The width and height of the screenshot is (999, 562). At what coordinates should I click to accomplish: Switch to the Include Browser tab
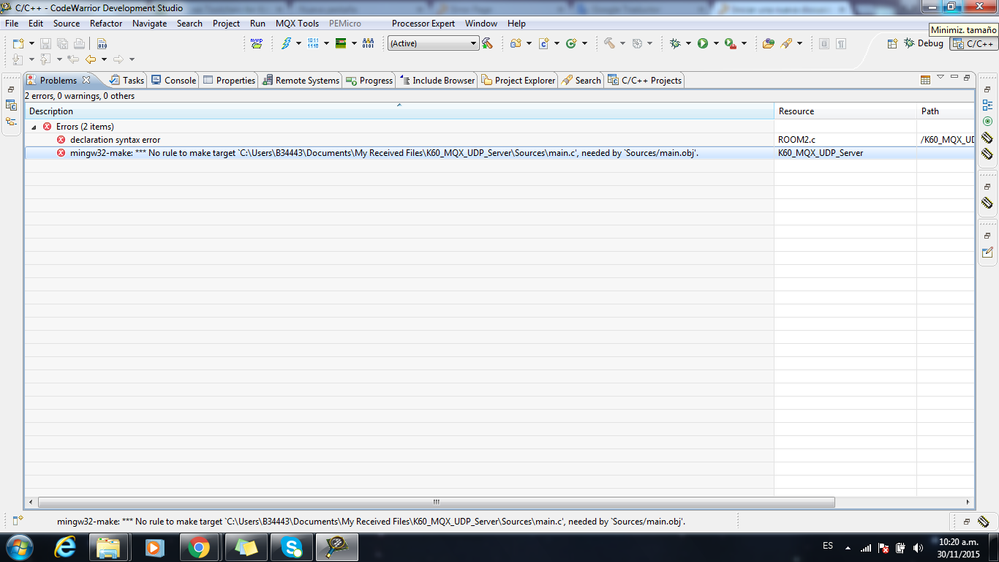437,80
